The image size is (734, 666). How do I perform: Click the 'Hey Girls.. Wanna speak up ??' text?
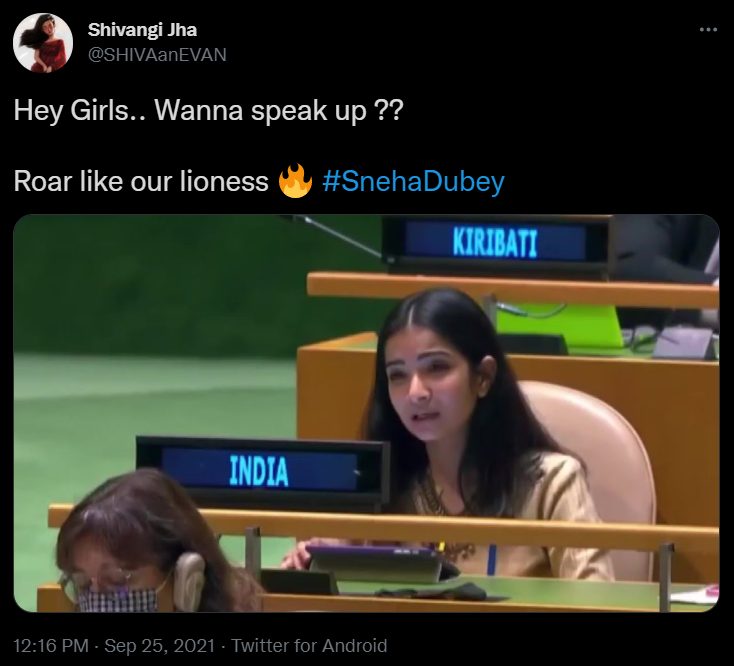click(208, 110)
